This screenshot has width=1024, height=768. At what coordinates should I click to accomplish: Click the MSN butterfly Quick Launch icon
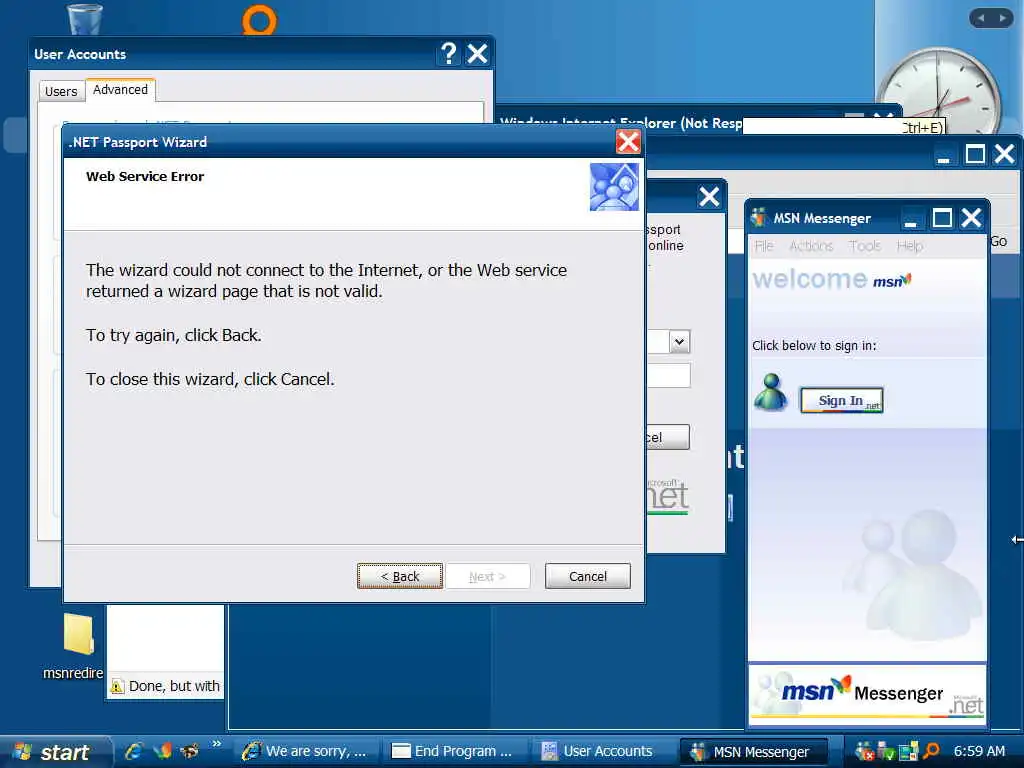point(163,751)
